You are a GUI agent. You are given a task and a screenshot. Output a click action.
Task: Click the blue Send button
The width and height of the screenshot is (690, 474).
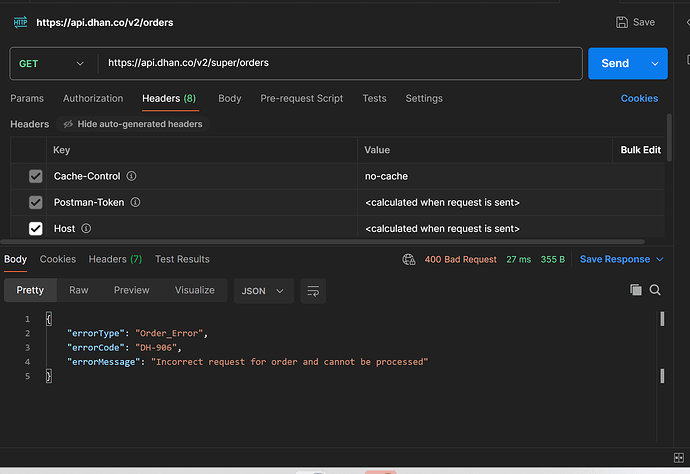pyautogui.click(x=615, y=63)
